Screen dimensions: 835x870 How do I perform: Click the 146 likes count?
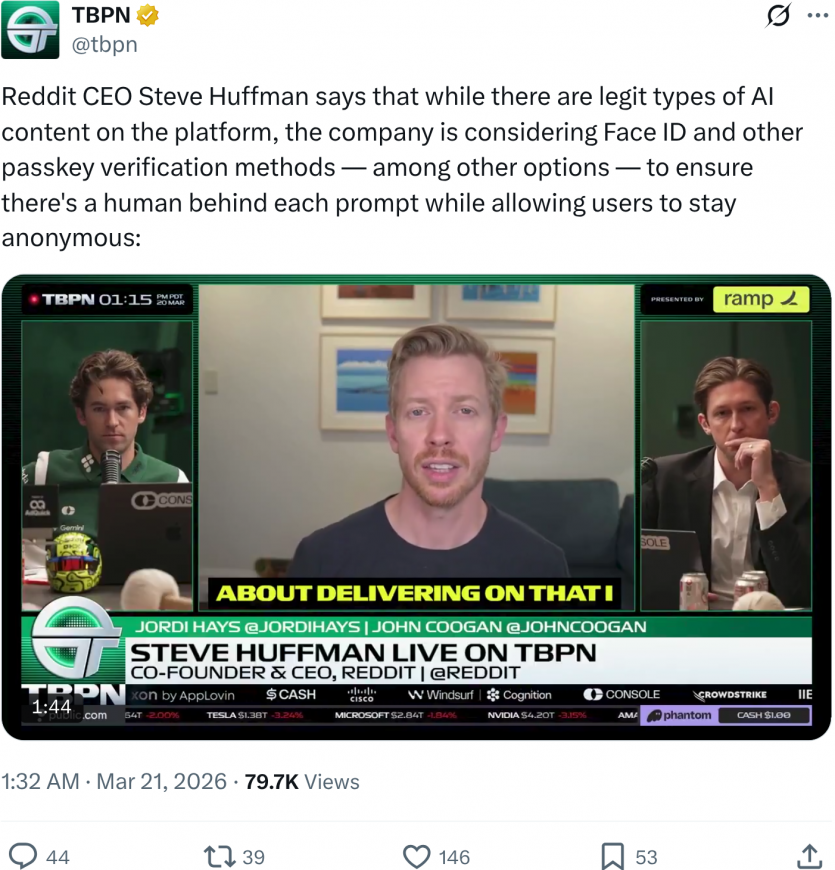(x=454, y=857)
